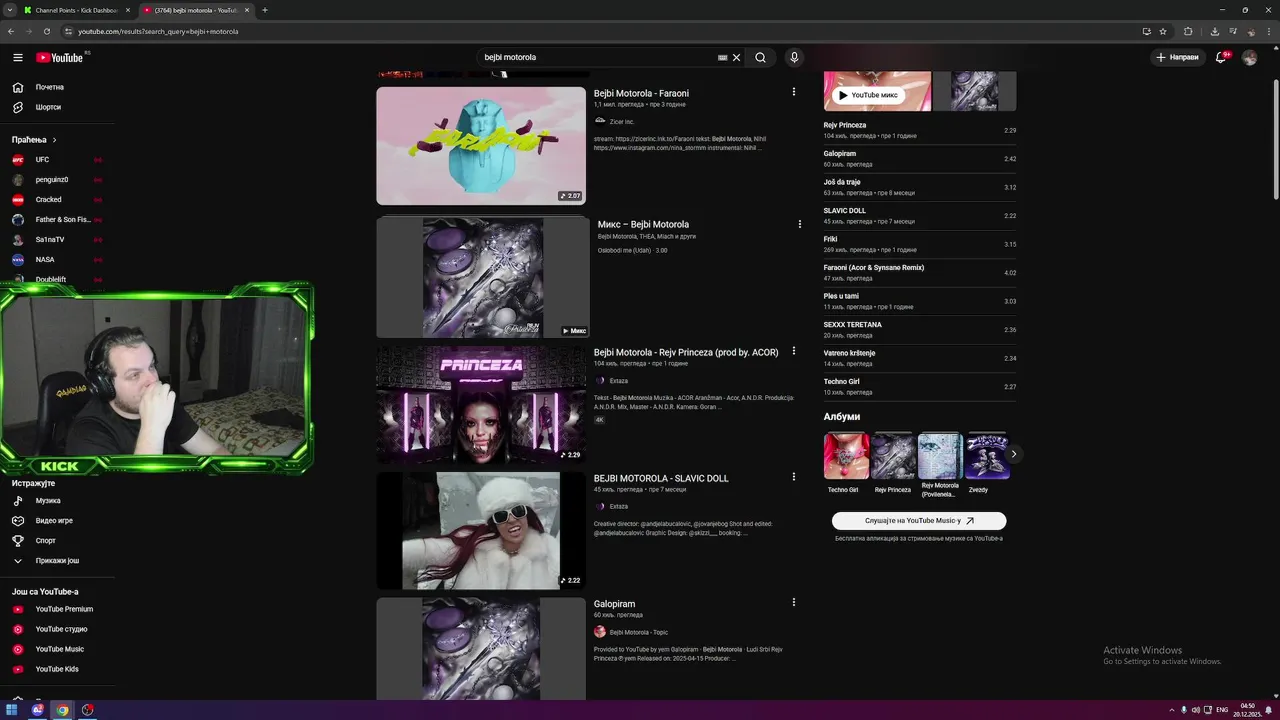This screenshot has height=720, width=1280.
Task: Click the YouTube микс play button
Action: [x=868, y=95]
